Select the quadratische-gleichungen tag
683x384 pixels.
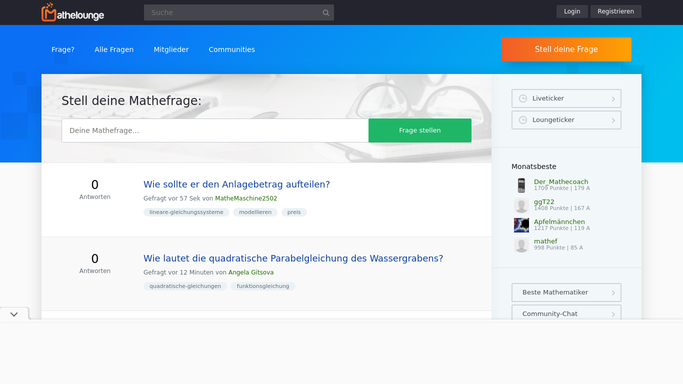[x=185, y=286]
